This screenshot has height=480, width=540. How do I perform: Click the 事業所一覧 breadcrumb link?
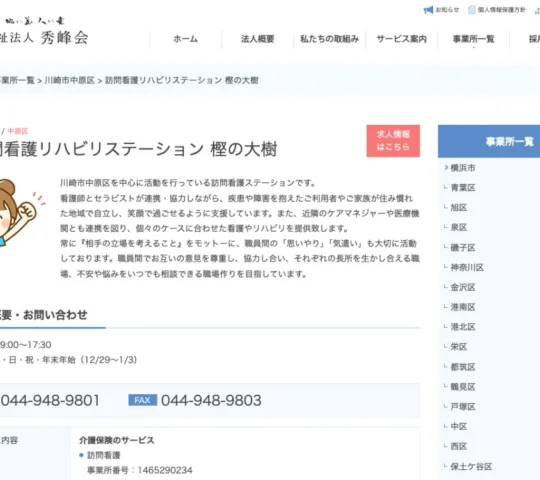[17, 80]
